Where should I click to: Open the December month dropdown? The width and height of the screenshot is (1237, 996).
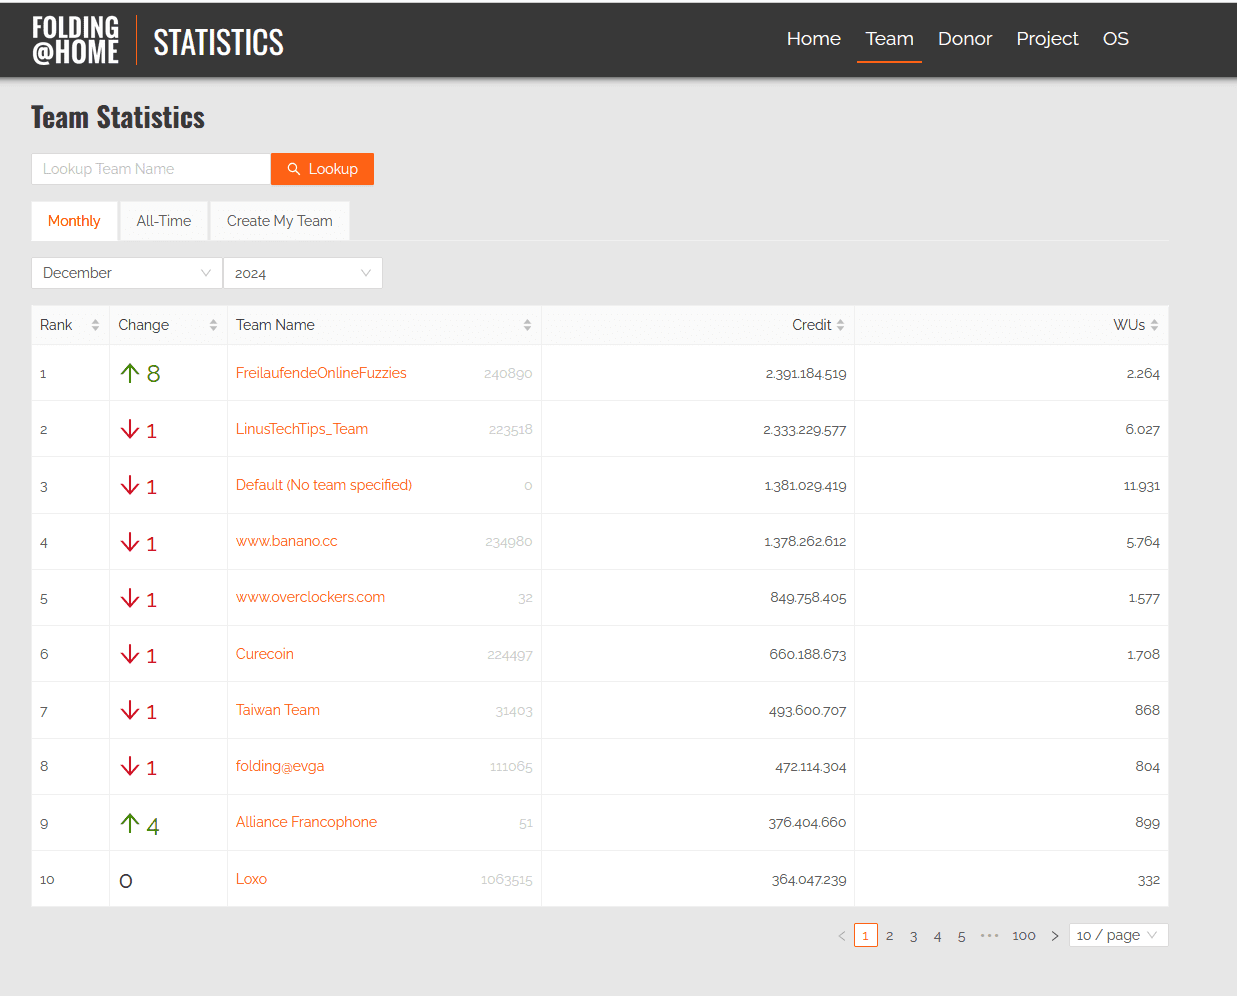(127, 273)
